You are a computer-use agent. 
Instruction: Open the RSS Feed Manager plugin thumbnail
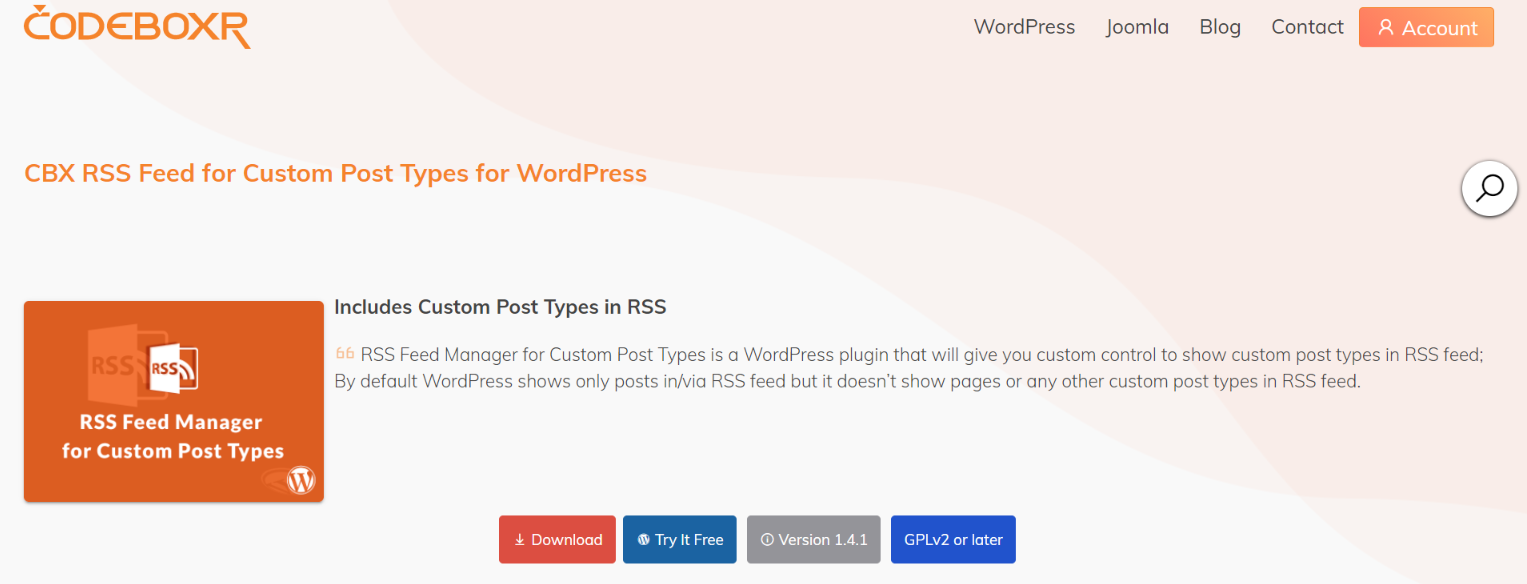click(174, 401)
